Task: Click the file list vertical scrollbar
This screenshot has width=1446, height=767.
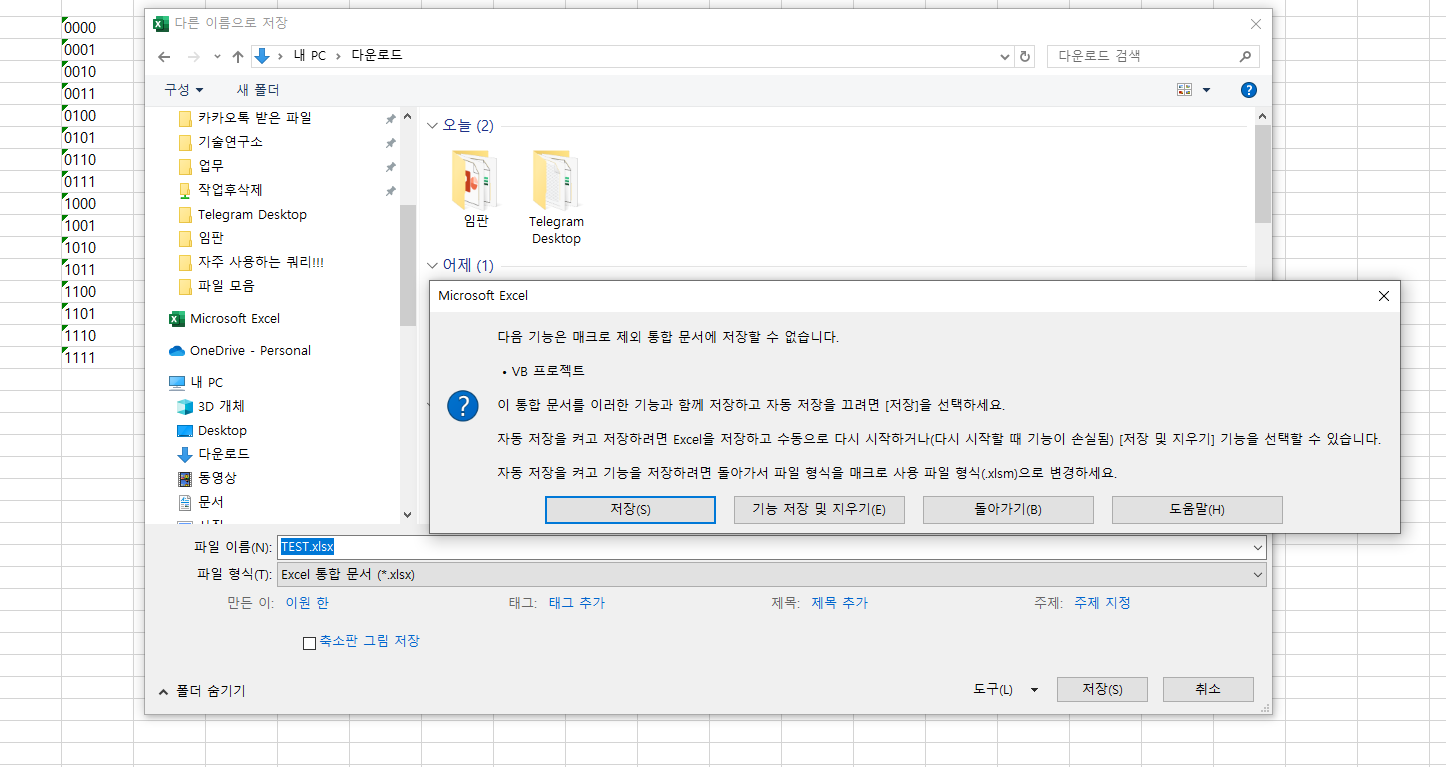Action: [1262, 173]
